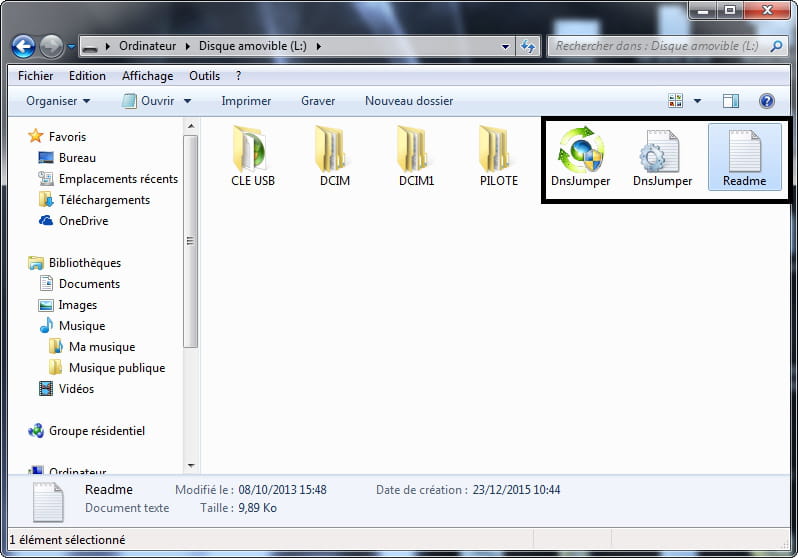Click in the Rechercher dans search field
The image size is (798, 558).
click(x=657, y=46)
